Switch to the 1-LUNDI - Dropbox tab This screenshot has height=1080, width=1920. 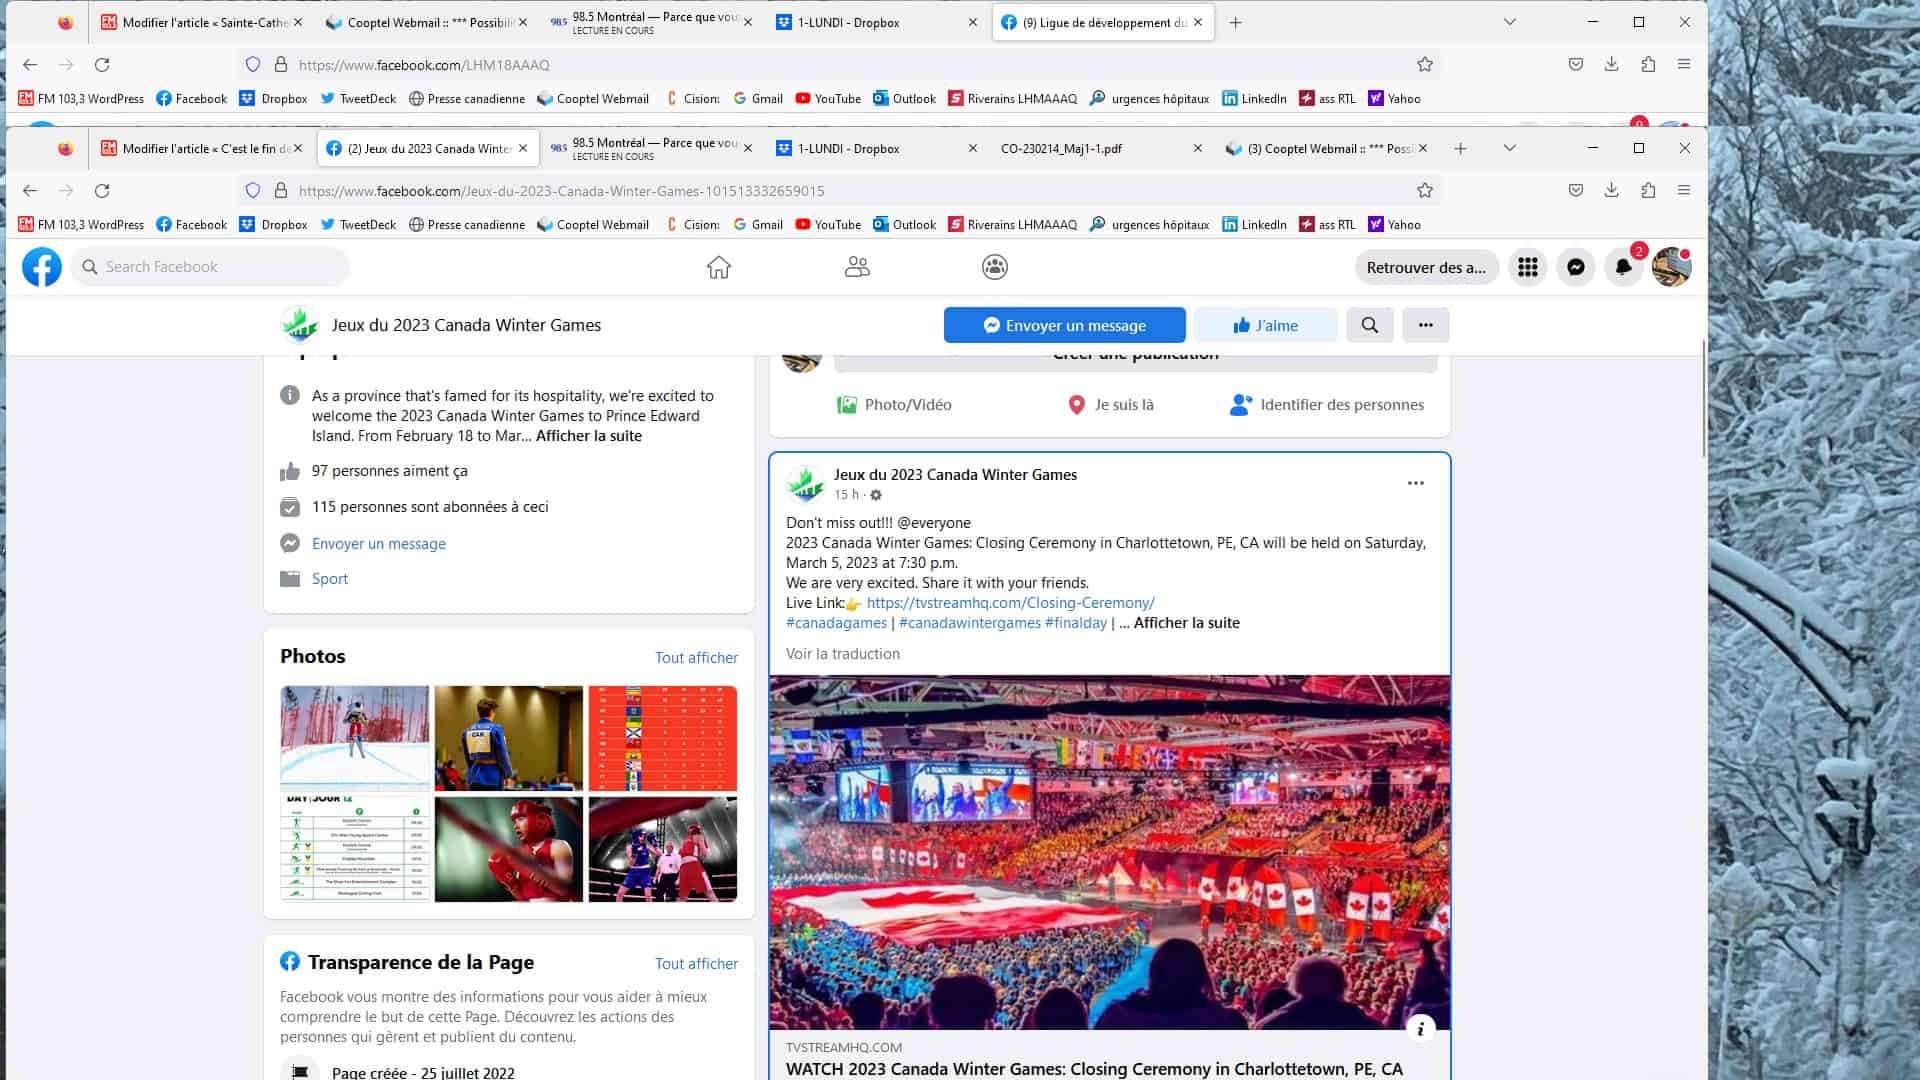pos(848,148)
